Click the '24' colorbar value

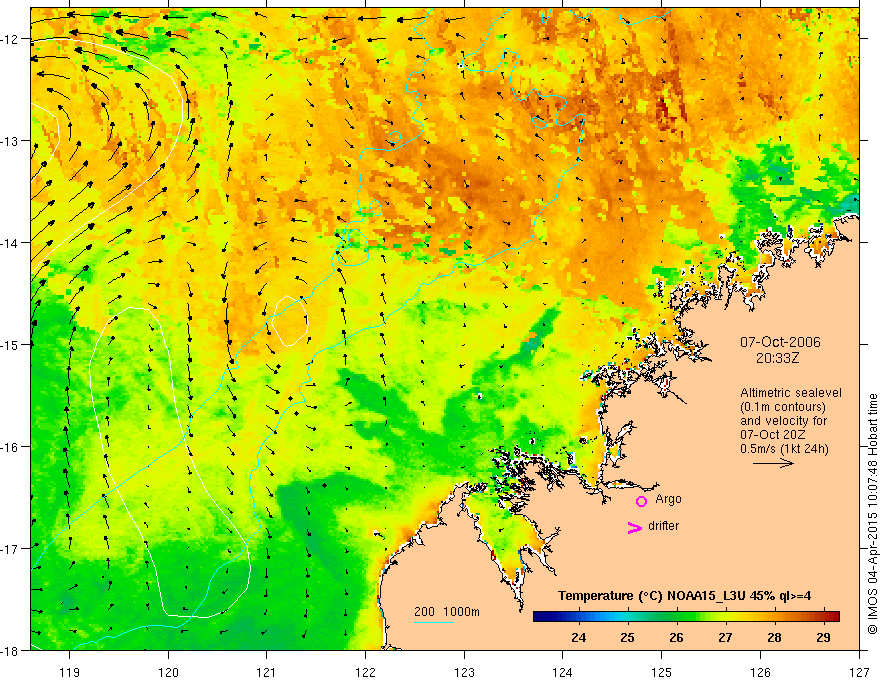point(579,637)
